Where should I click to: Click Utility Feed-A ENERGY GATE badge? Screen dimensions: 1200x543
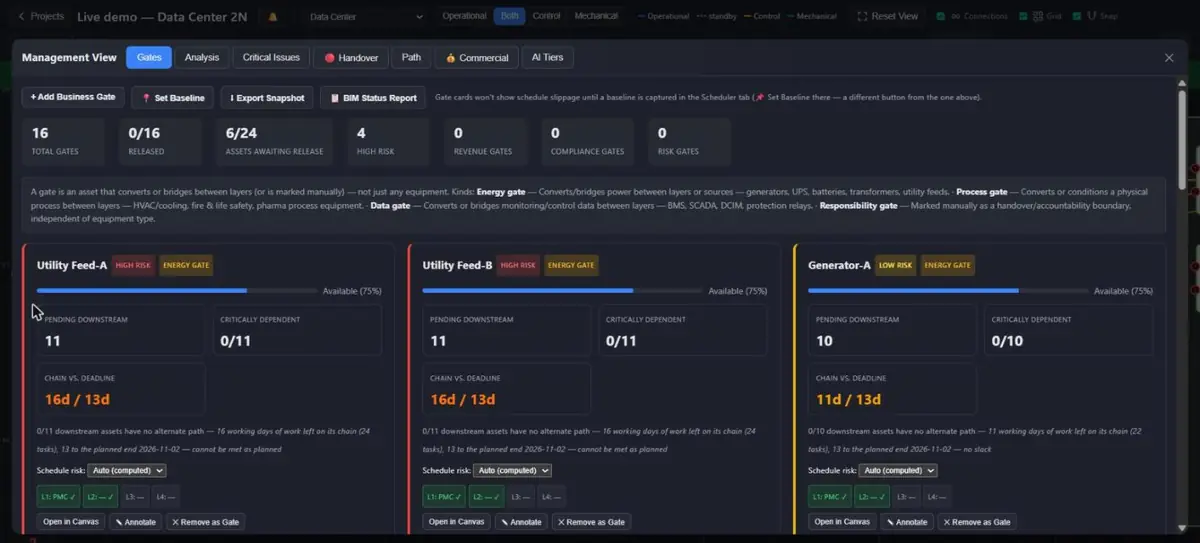pyautogui.click(x=186, y=265)
